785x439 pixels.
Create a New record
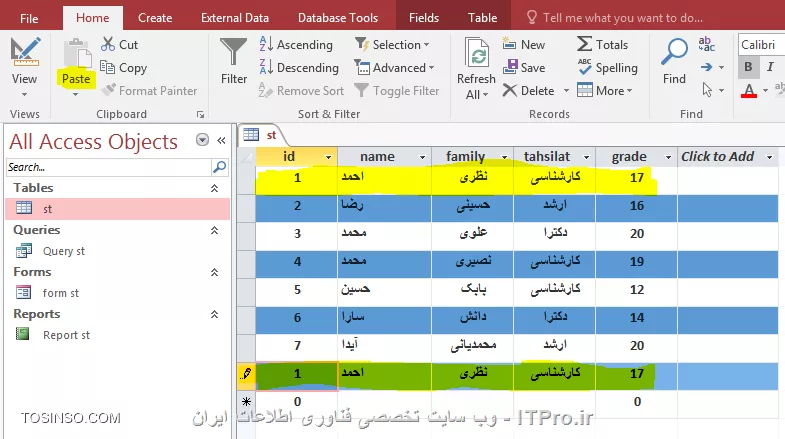523,45
